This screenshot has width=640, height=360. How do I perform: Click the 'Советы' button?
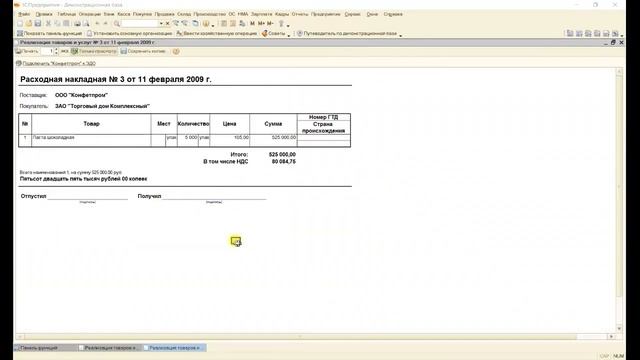click(273, 33)
